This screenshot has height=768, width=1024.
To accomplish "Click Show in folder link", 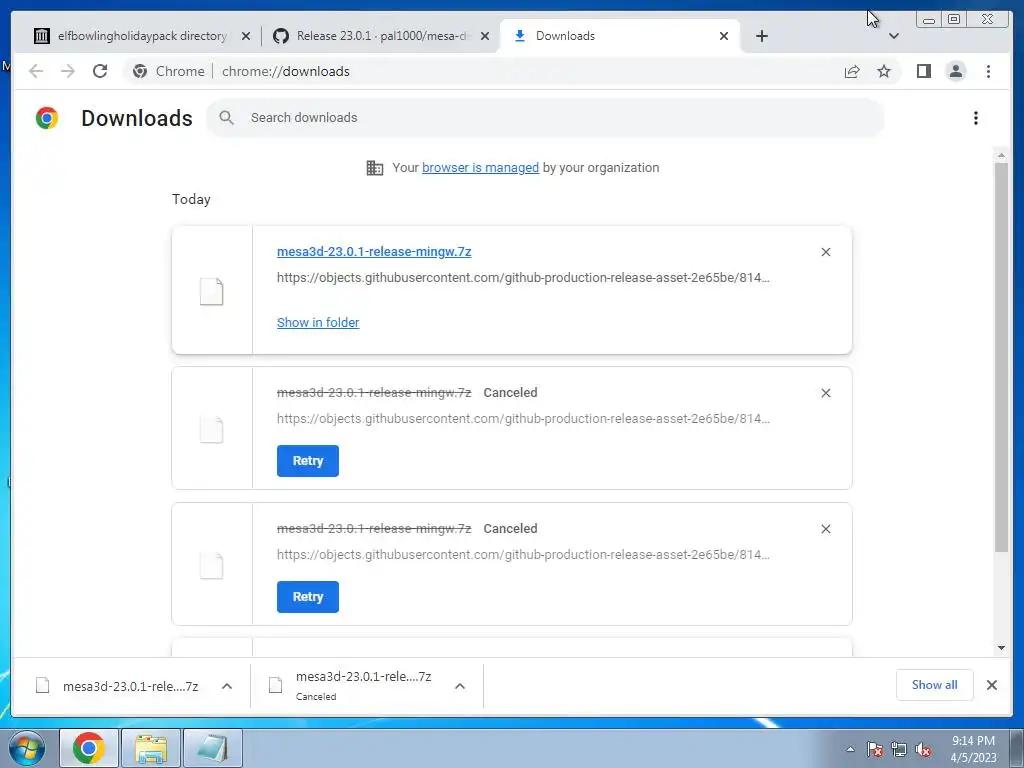I will coord(318,323).
